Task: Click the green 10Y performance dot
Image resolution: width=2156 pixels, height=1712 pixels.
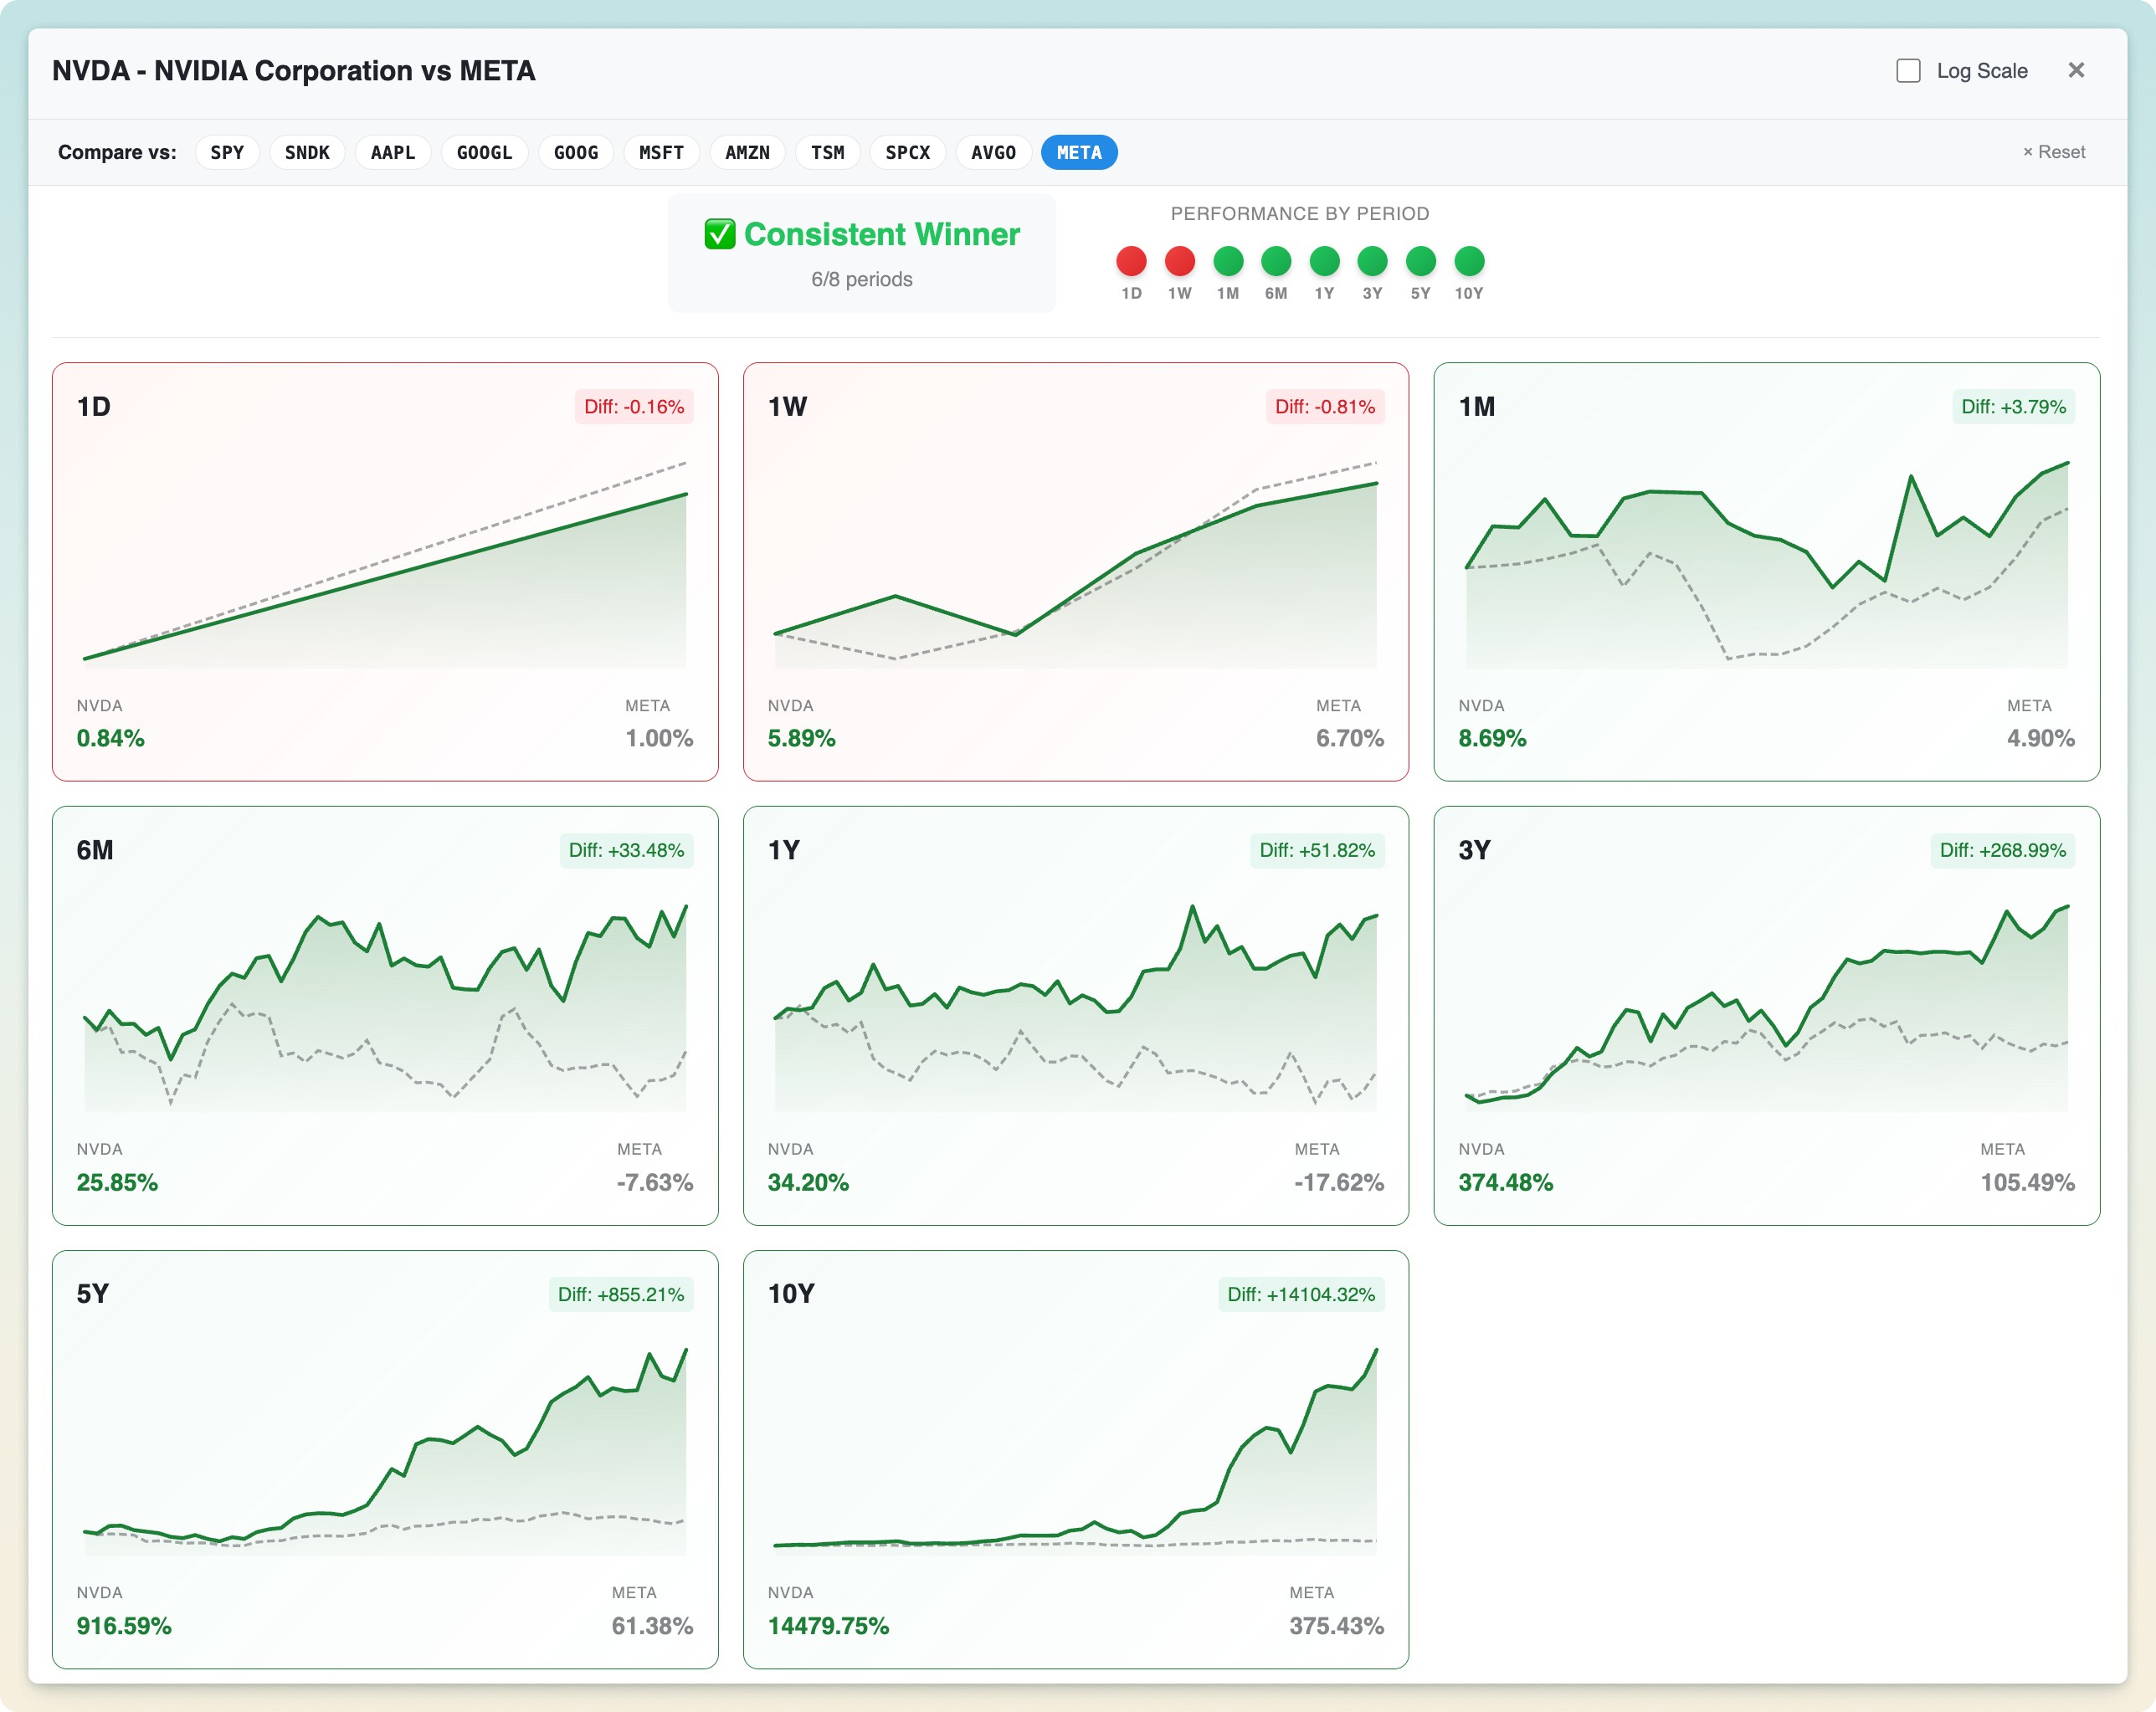Action: coord(1469,261)
